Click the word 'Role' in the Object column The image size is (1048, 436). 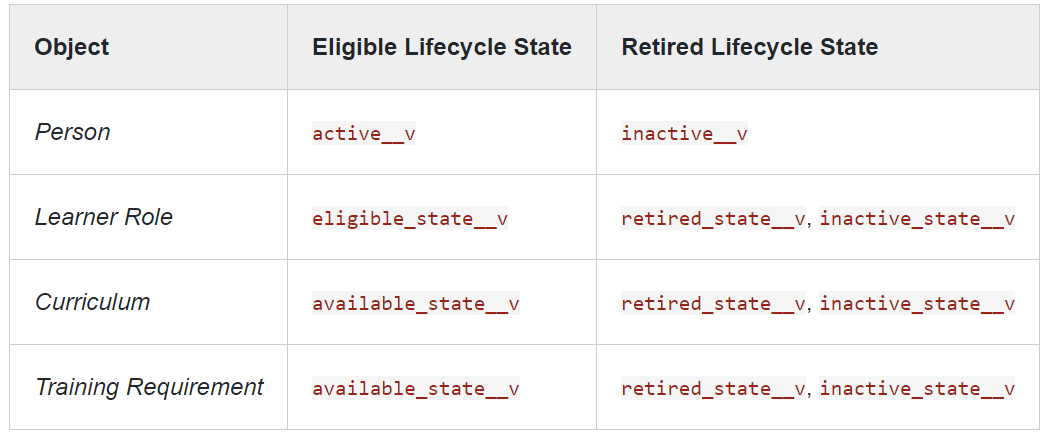(148, 217)
